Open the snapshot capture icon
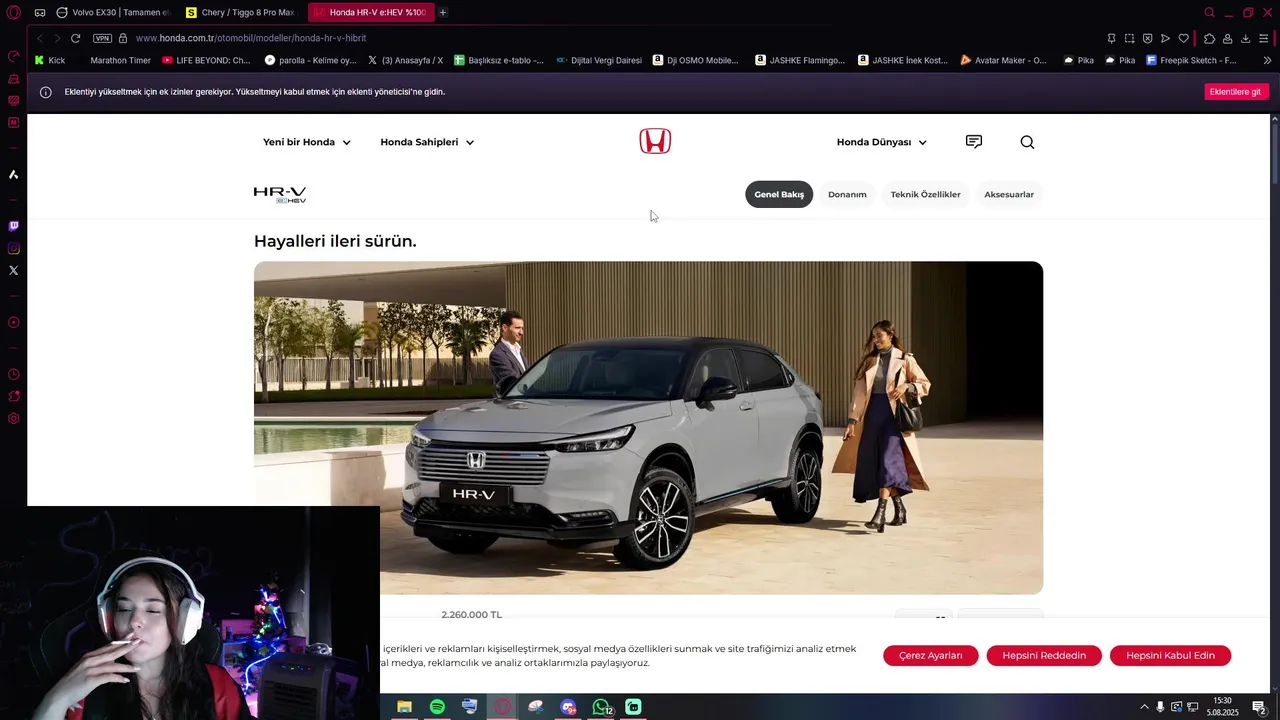This screenshot has width=1280, height=720. [x=1129, y=38]
